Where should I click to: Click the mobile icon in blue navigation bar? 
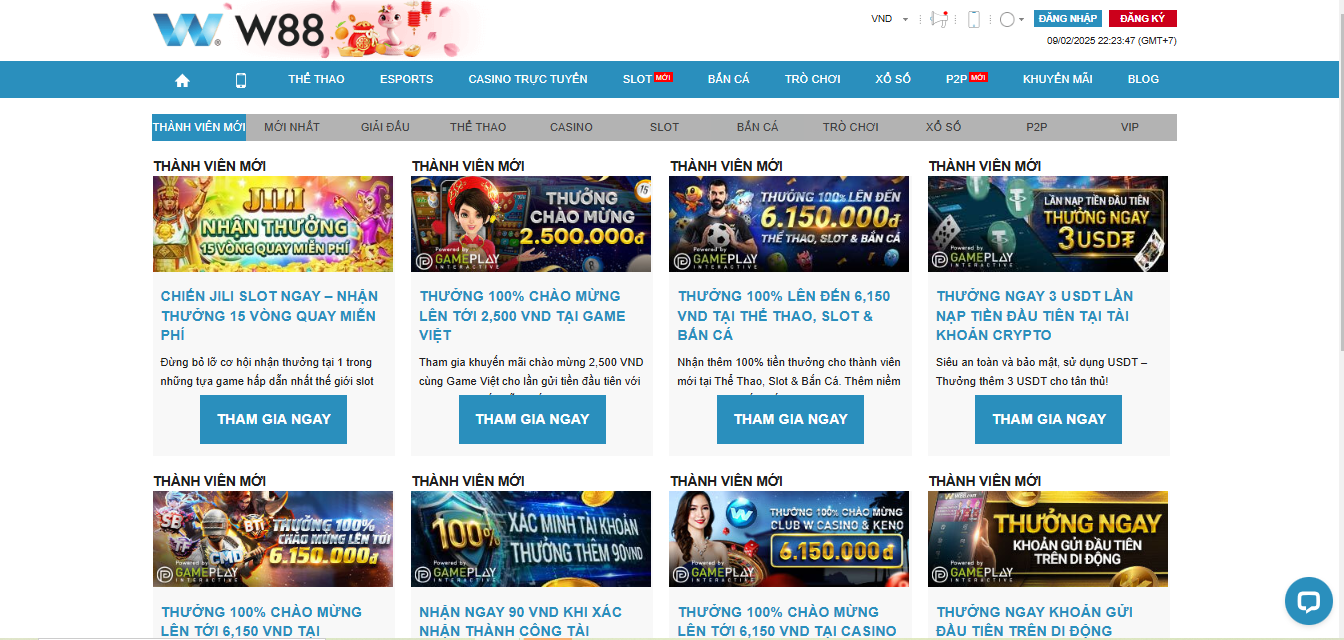tap(240, 80)
